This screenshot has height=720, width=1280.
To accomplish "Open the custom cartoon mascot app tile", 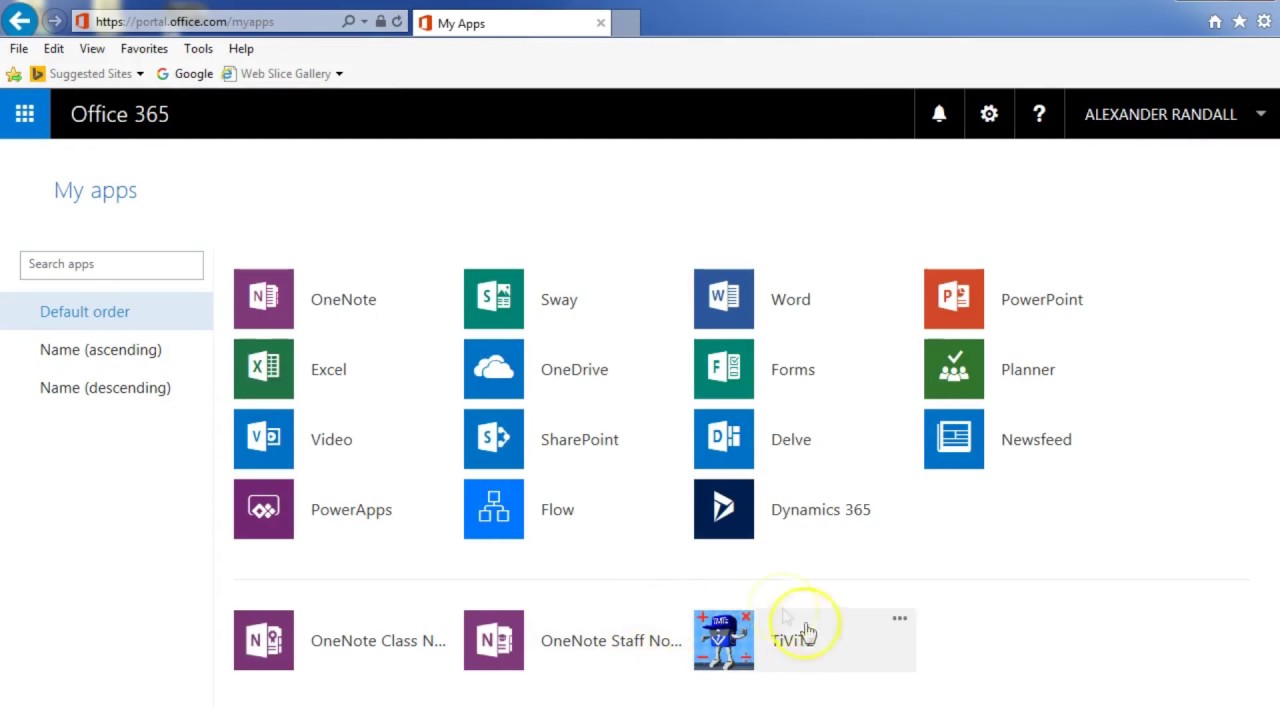I will click(x=724, y=640).
